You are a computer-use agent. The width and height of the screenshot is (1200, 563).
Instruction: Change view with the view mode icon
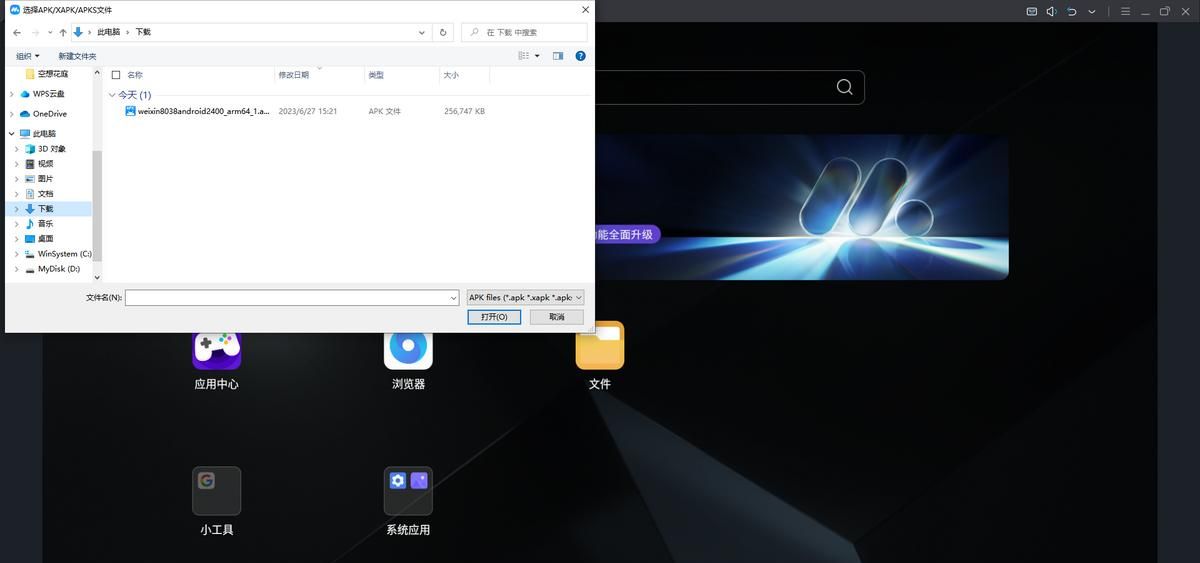524,56
